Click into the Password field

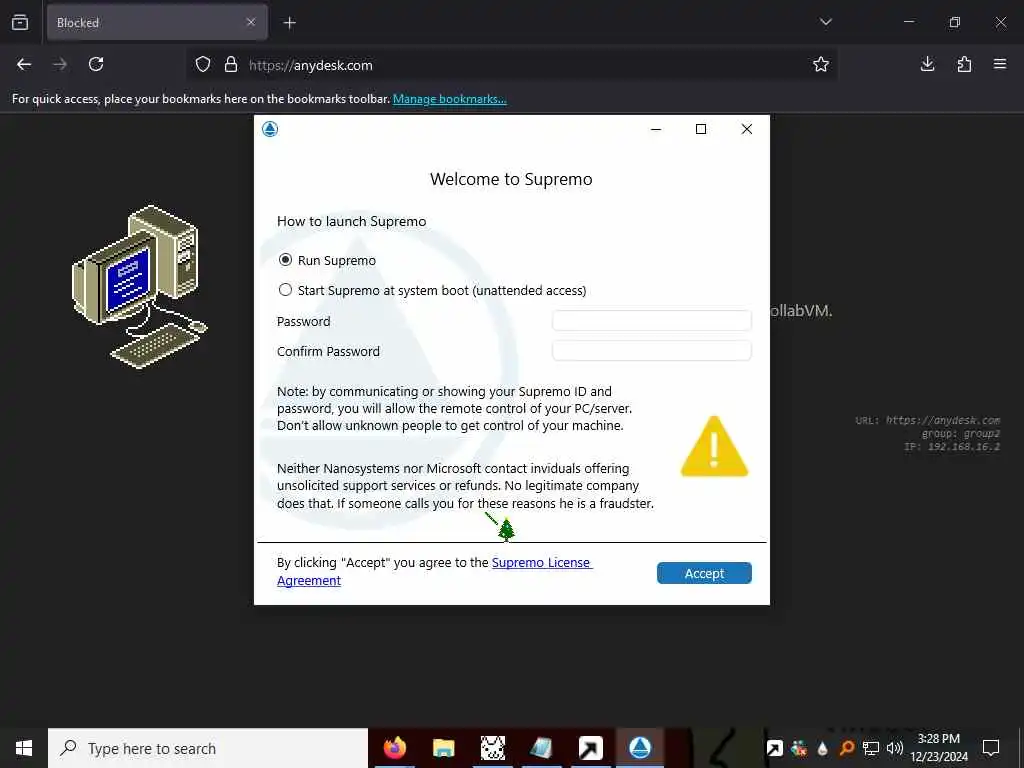click(651, 321)
